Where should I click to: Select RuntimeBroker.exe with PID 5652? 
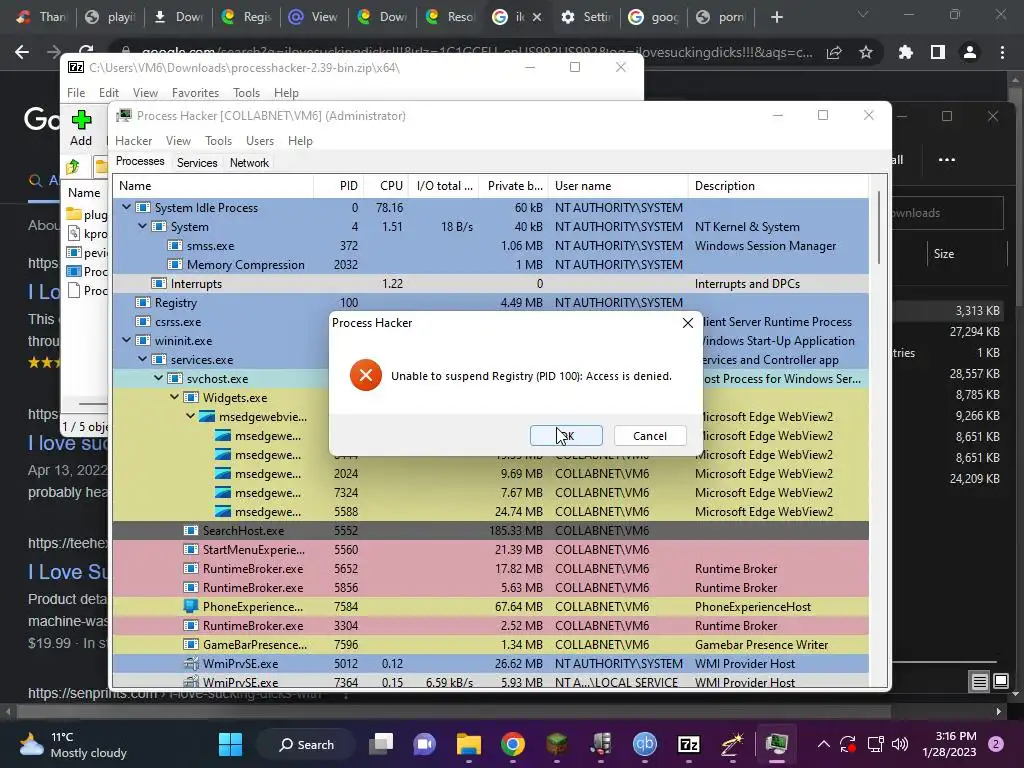tap(490, 569)
